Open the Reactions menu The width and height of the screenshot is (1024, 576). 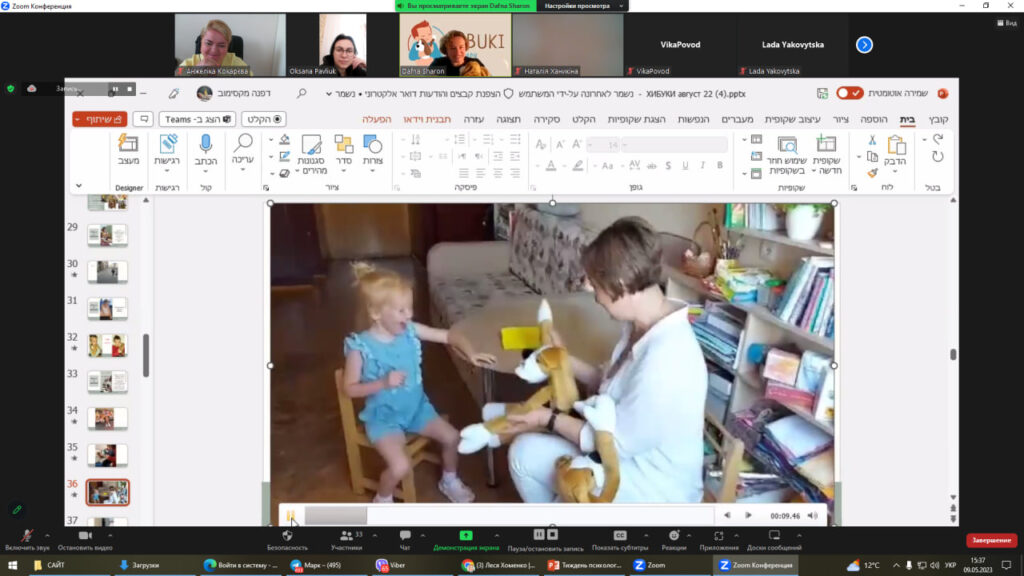click(x=674, y=536)
